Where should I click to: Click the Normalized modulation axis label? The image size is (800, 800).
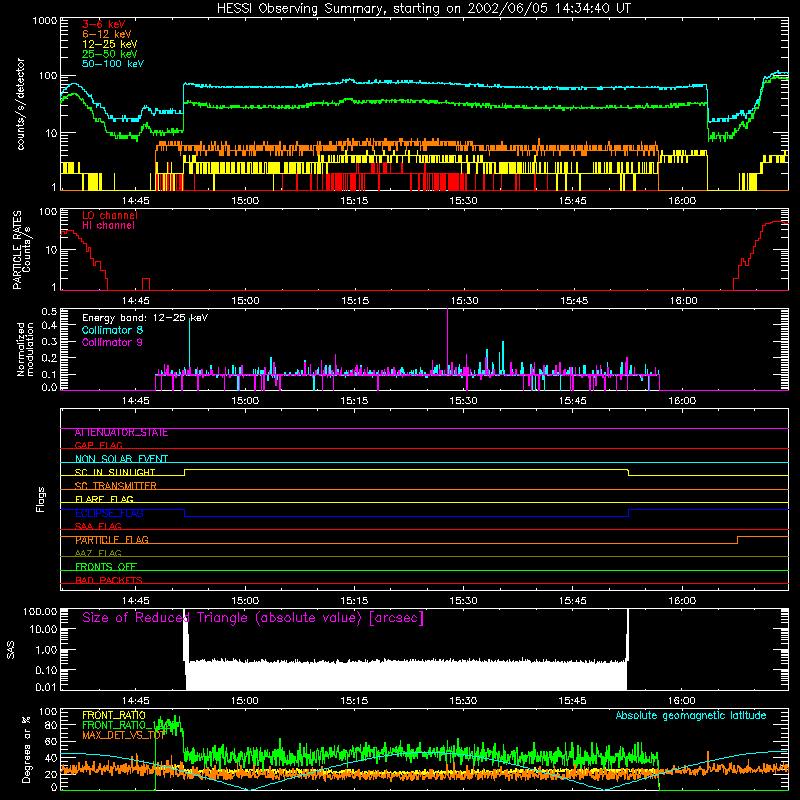point(25,349)
